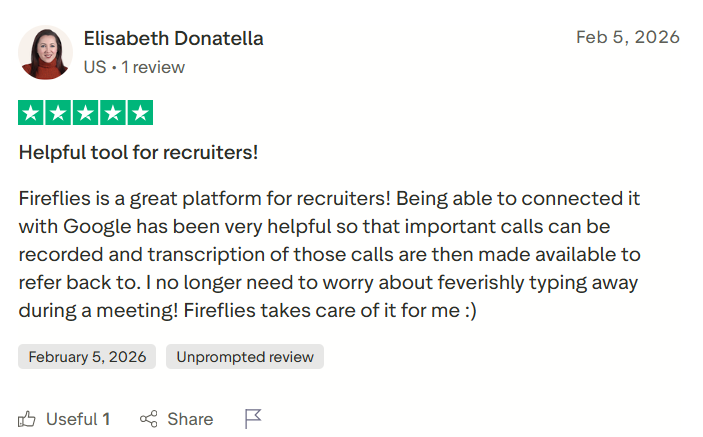
Task: Click the "Feb 5, 2026" date at top right
Action: pyautogui.click(x=627, y=38)
